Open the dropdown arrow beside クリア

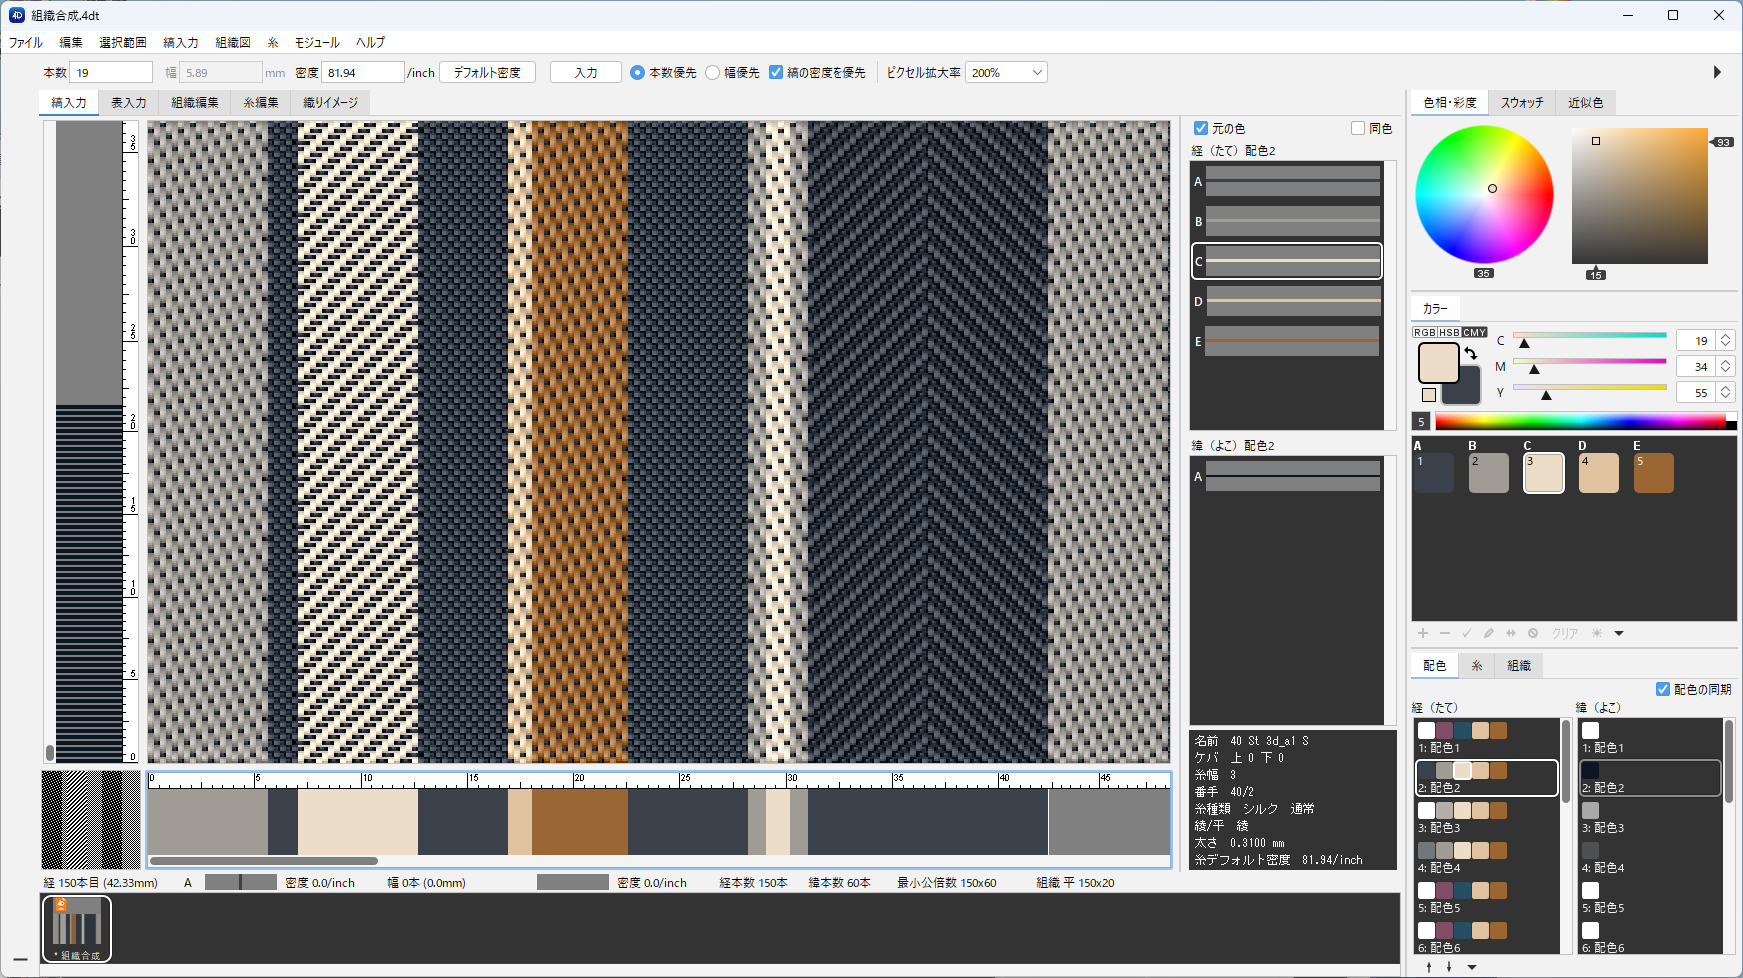click(1619, 633)
